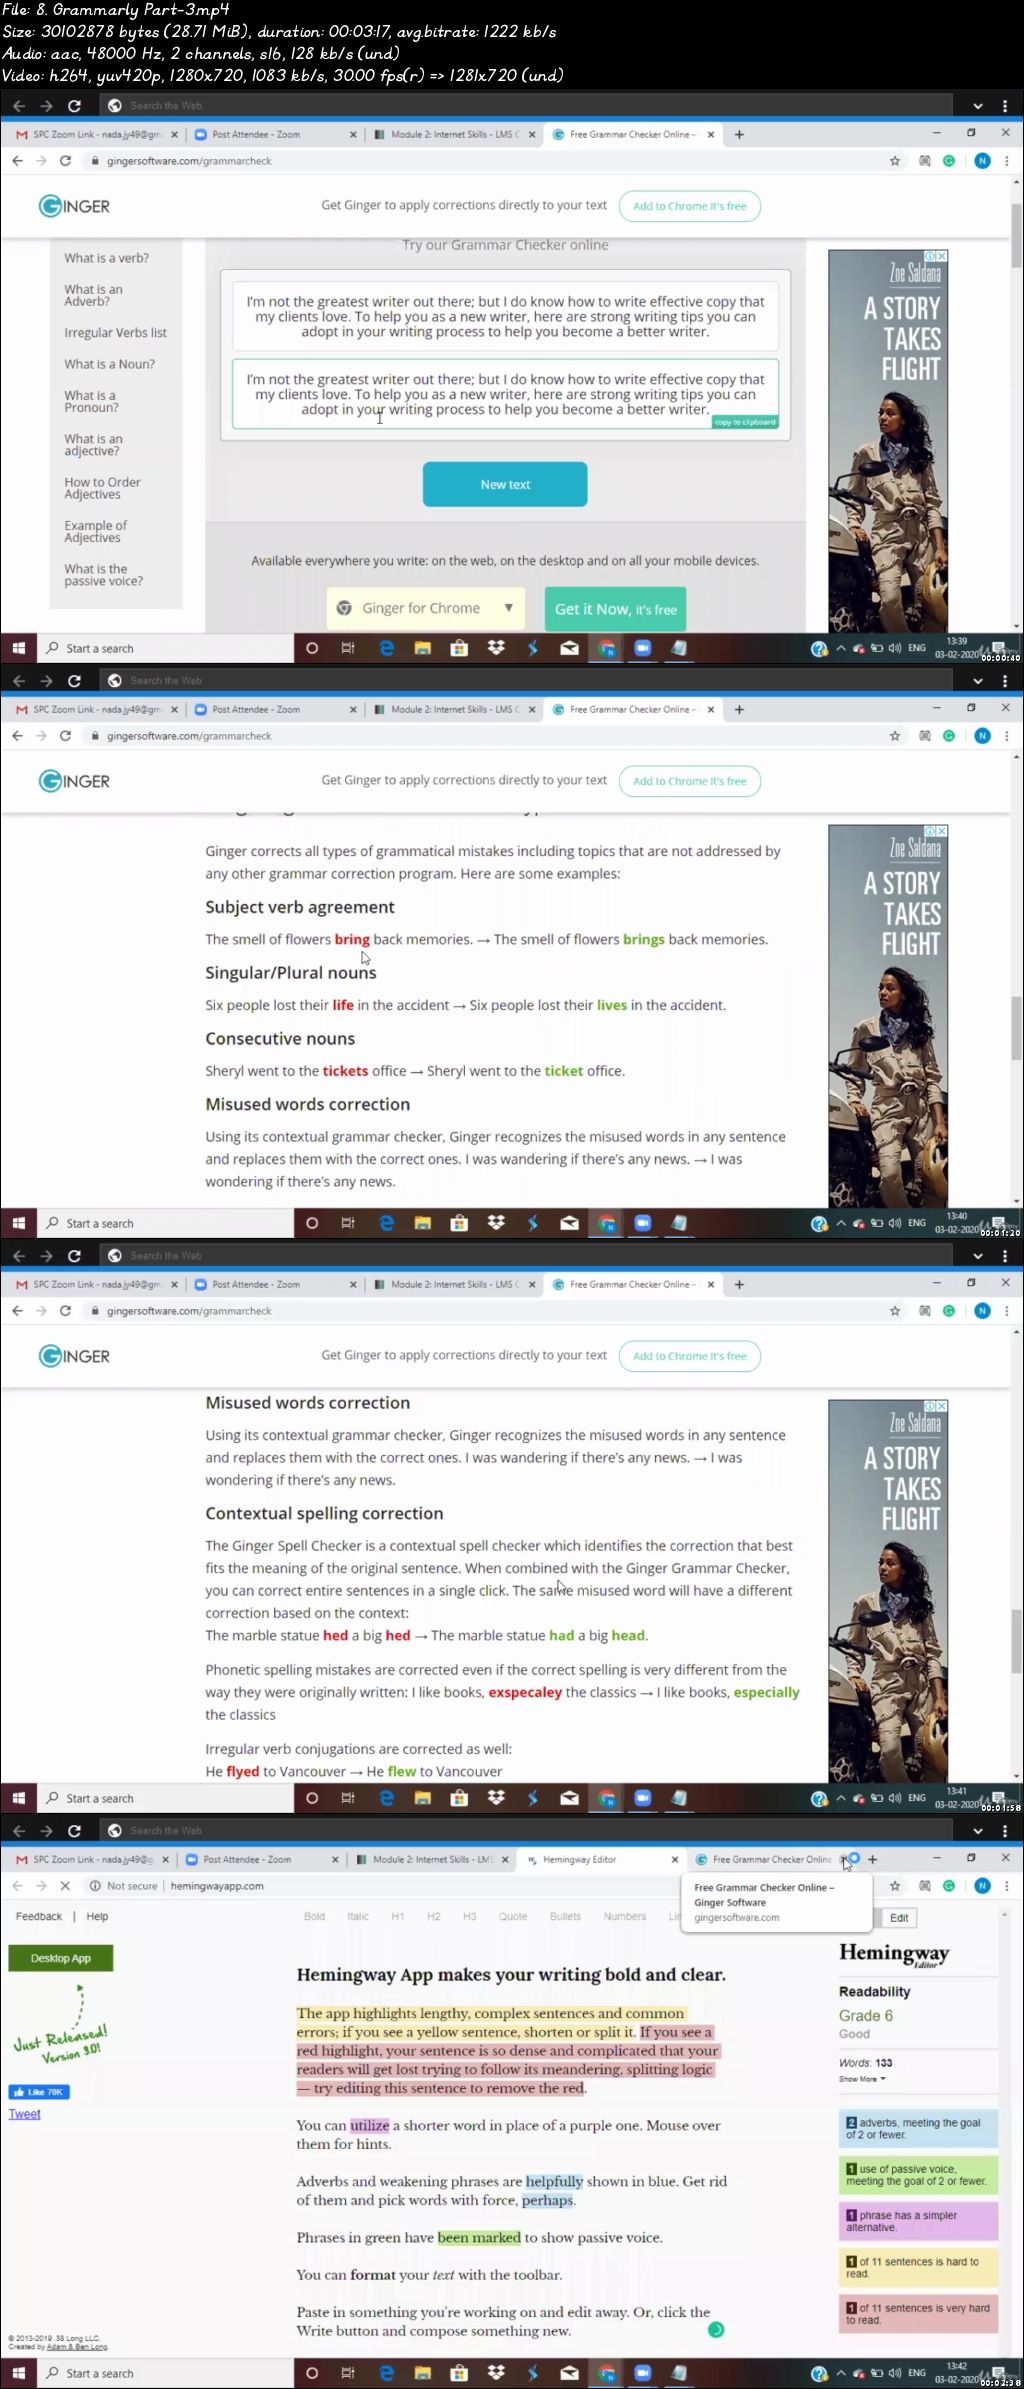1024x2389 pixels.
Task: Click Windows Start button below Hemingway page
Action: (x=18, y=2373)
